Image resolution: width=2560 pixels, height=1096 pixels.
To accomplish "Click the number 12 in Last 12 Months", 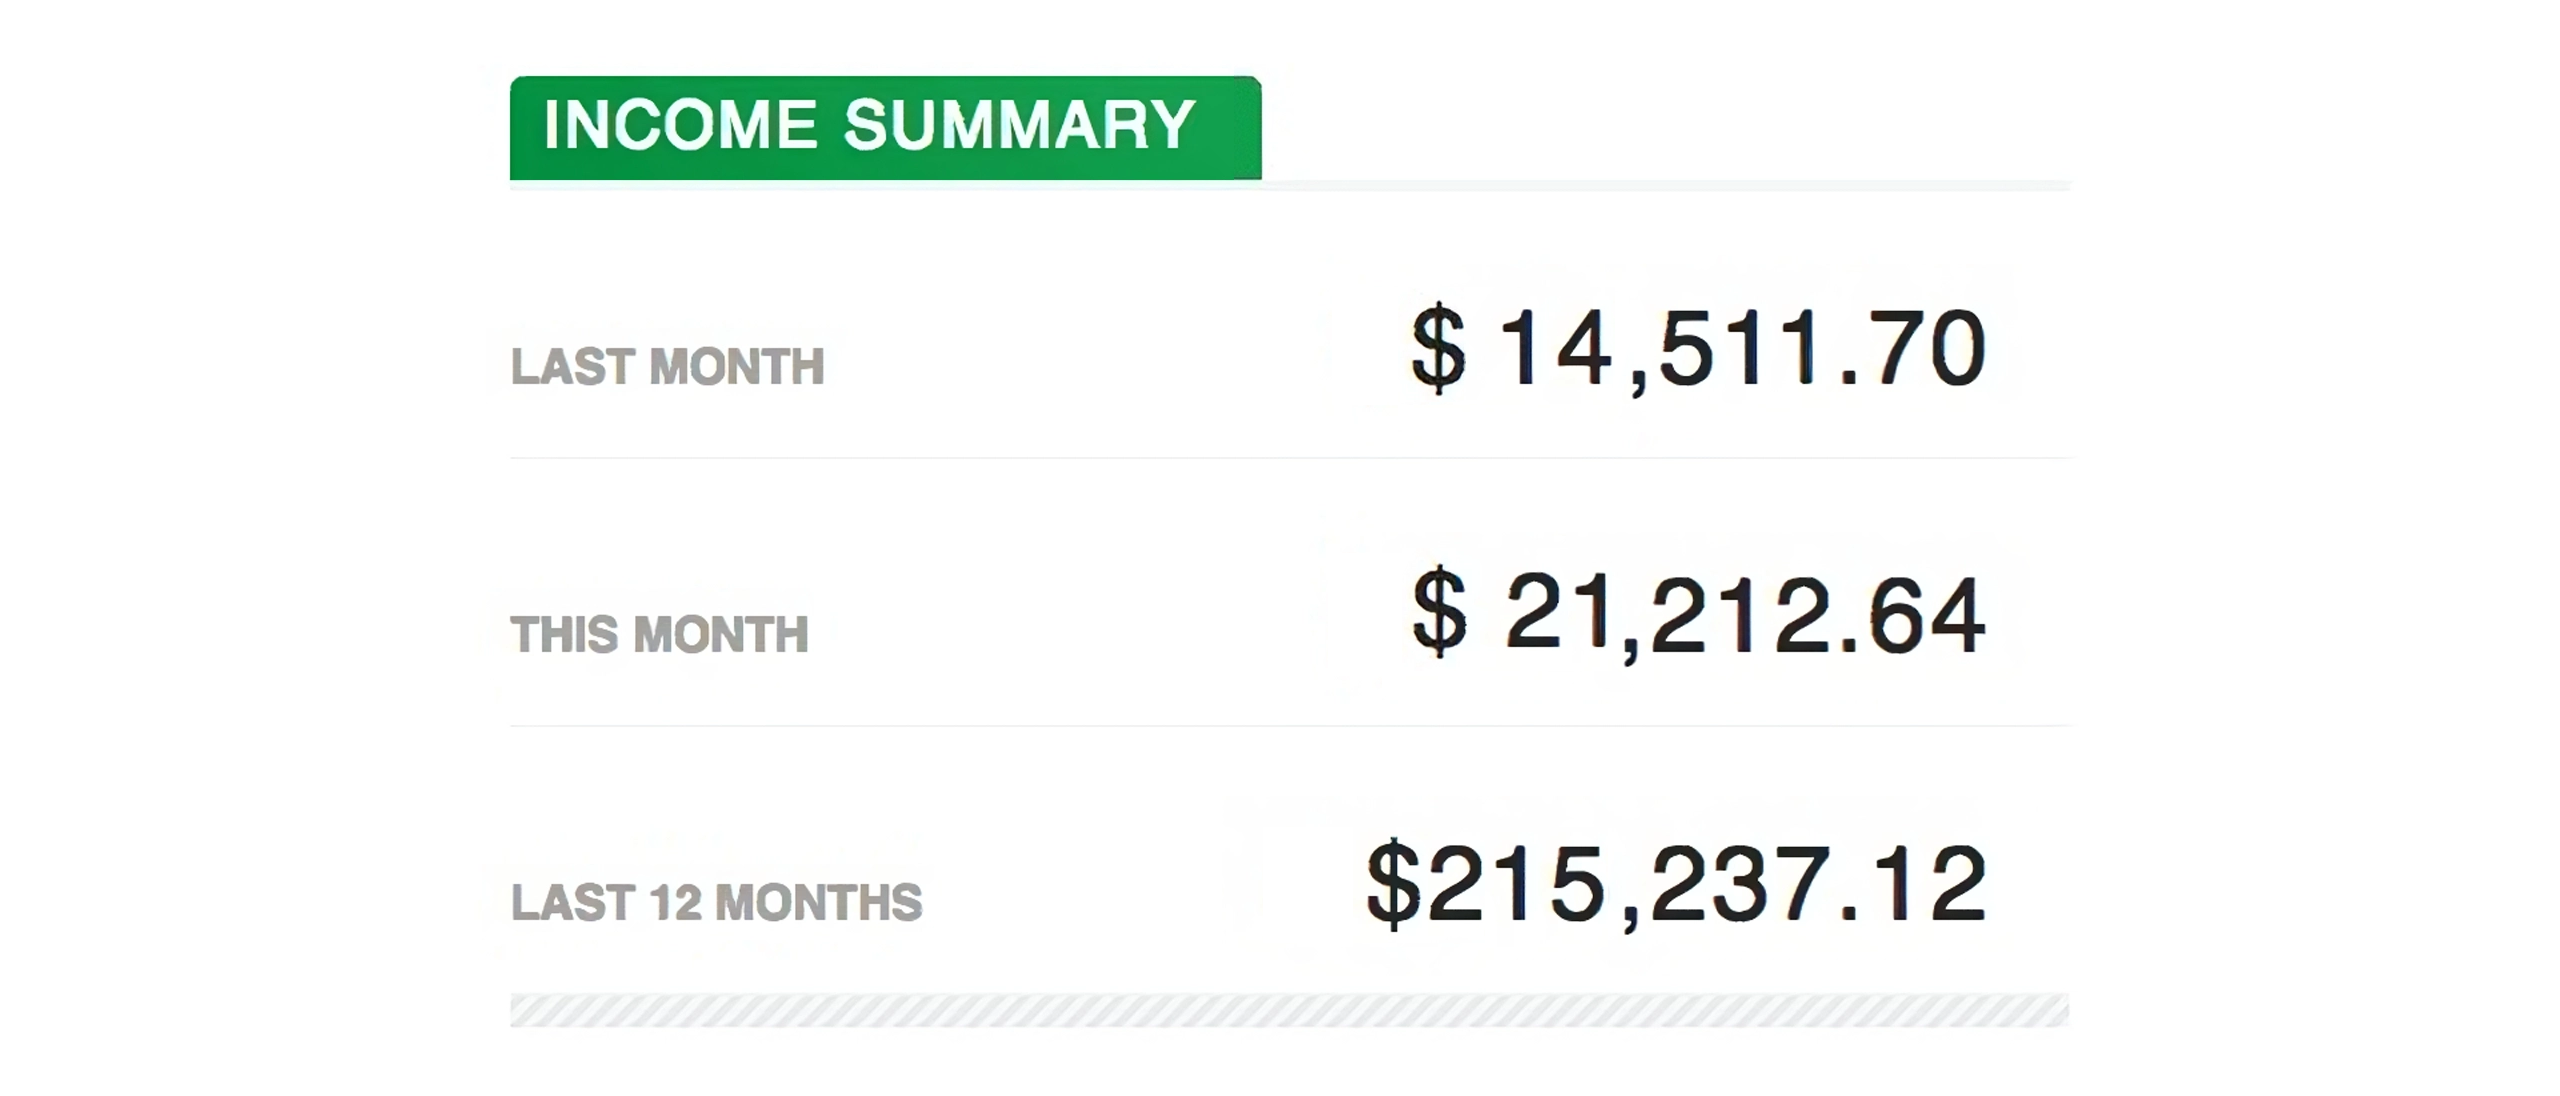I will [675, 902].
